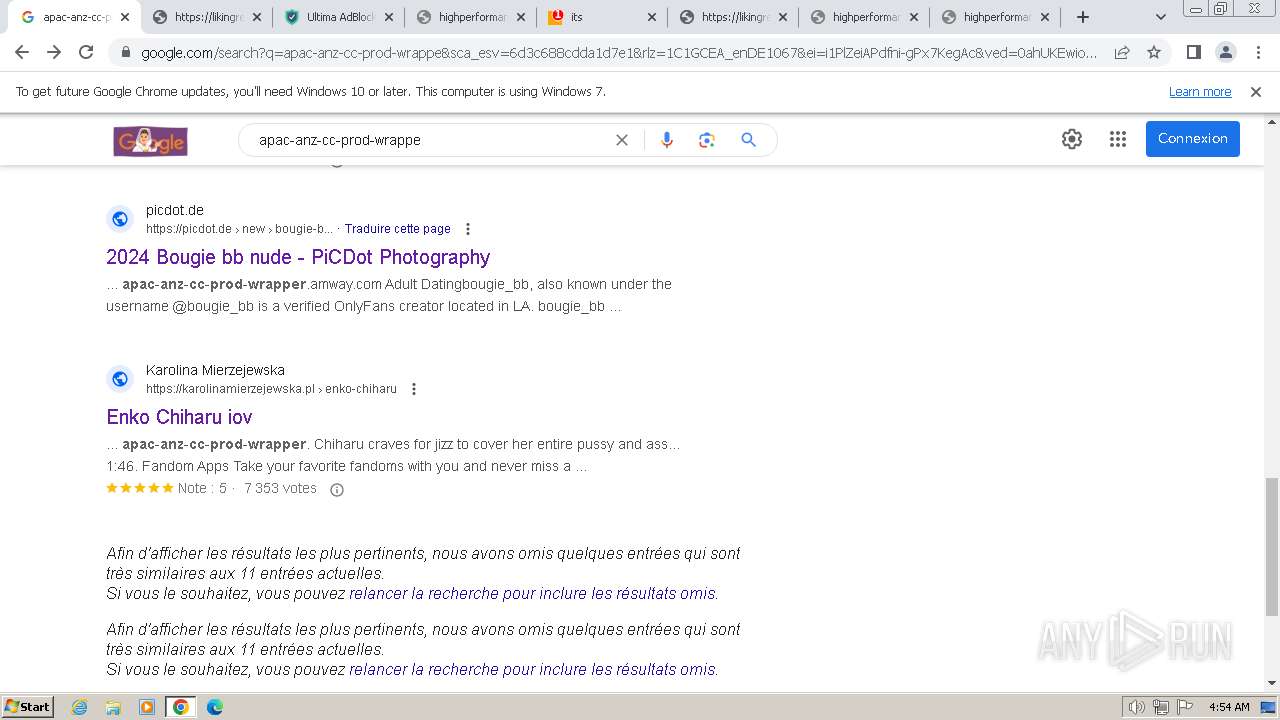Image resolution: width=1280 pixels, height=720 pixels.
Task: Reload the current page
Action: (x=86, y=52)
